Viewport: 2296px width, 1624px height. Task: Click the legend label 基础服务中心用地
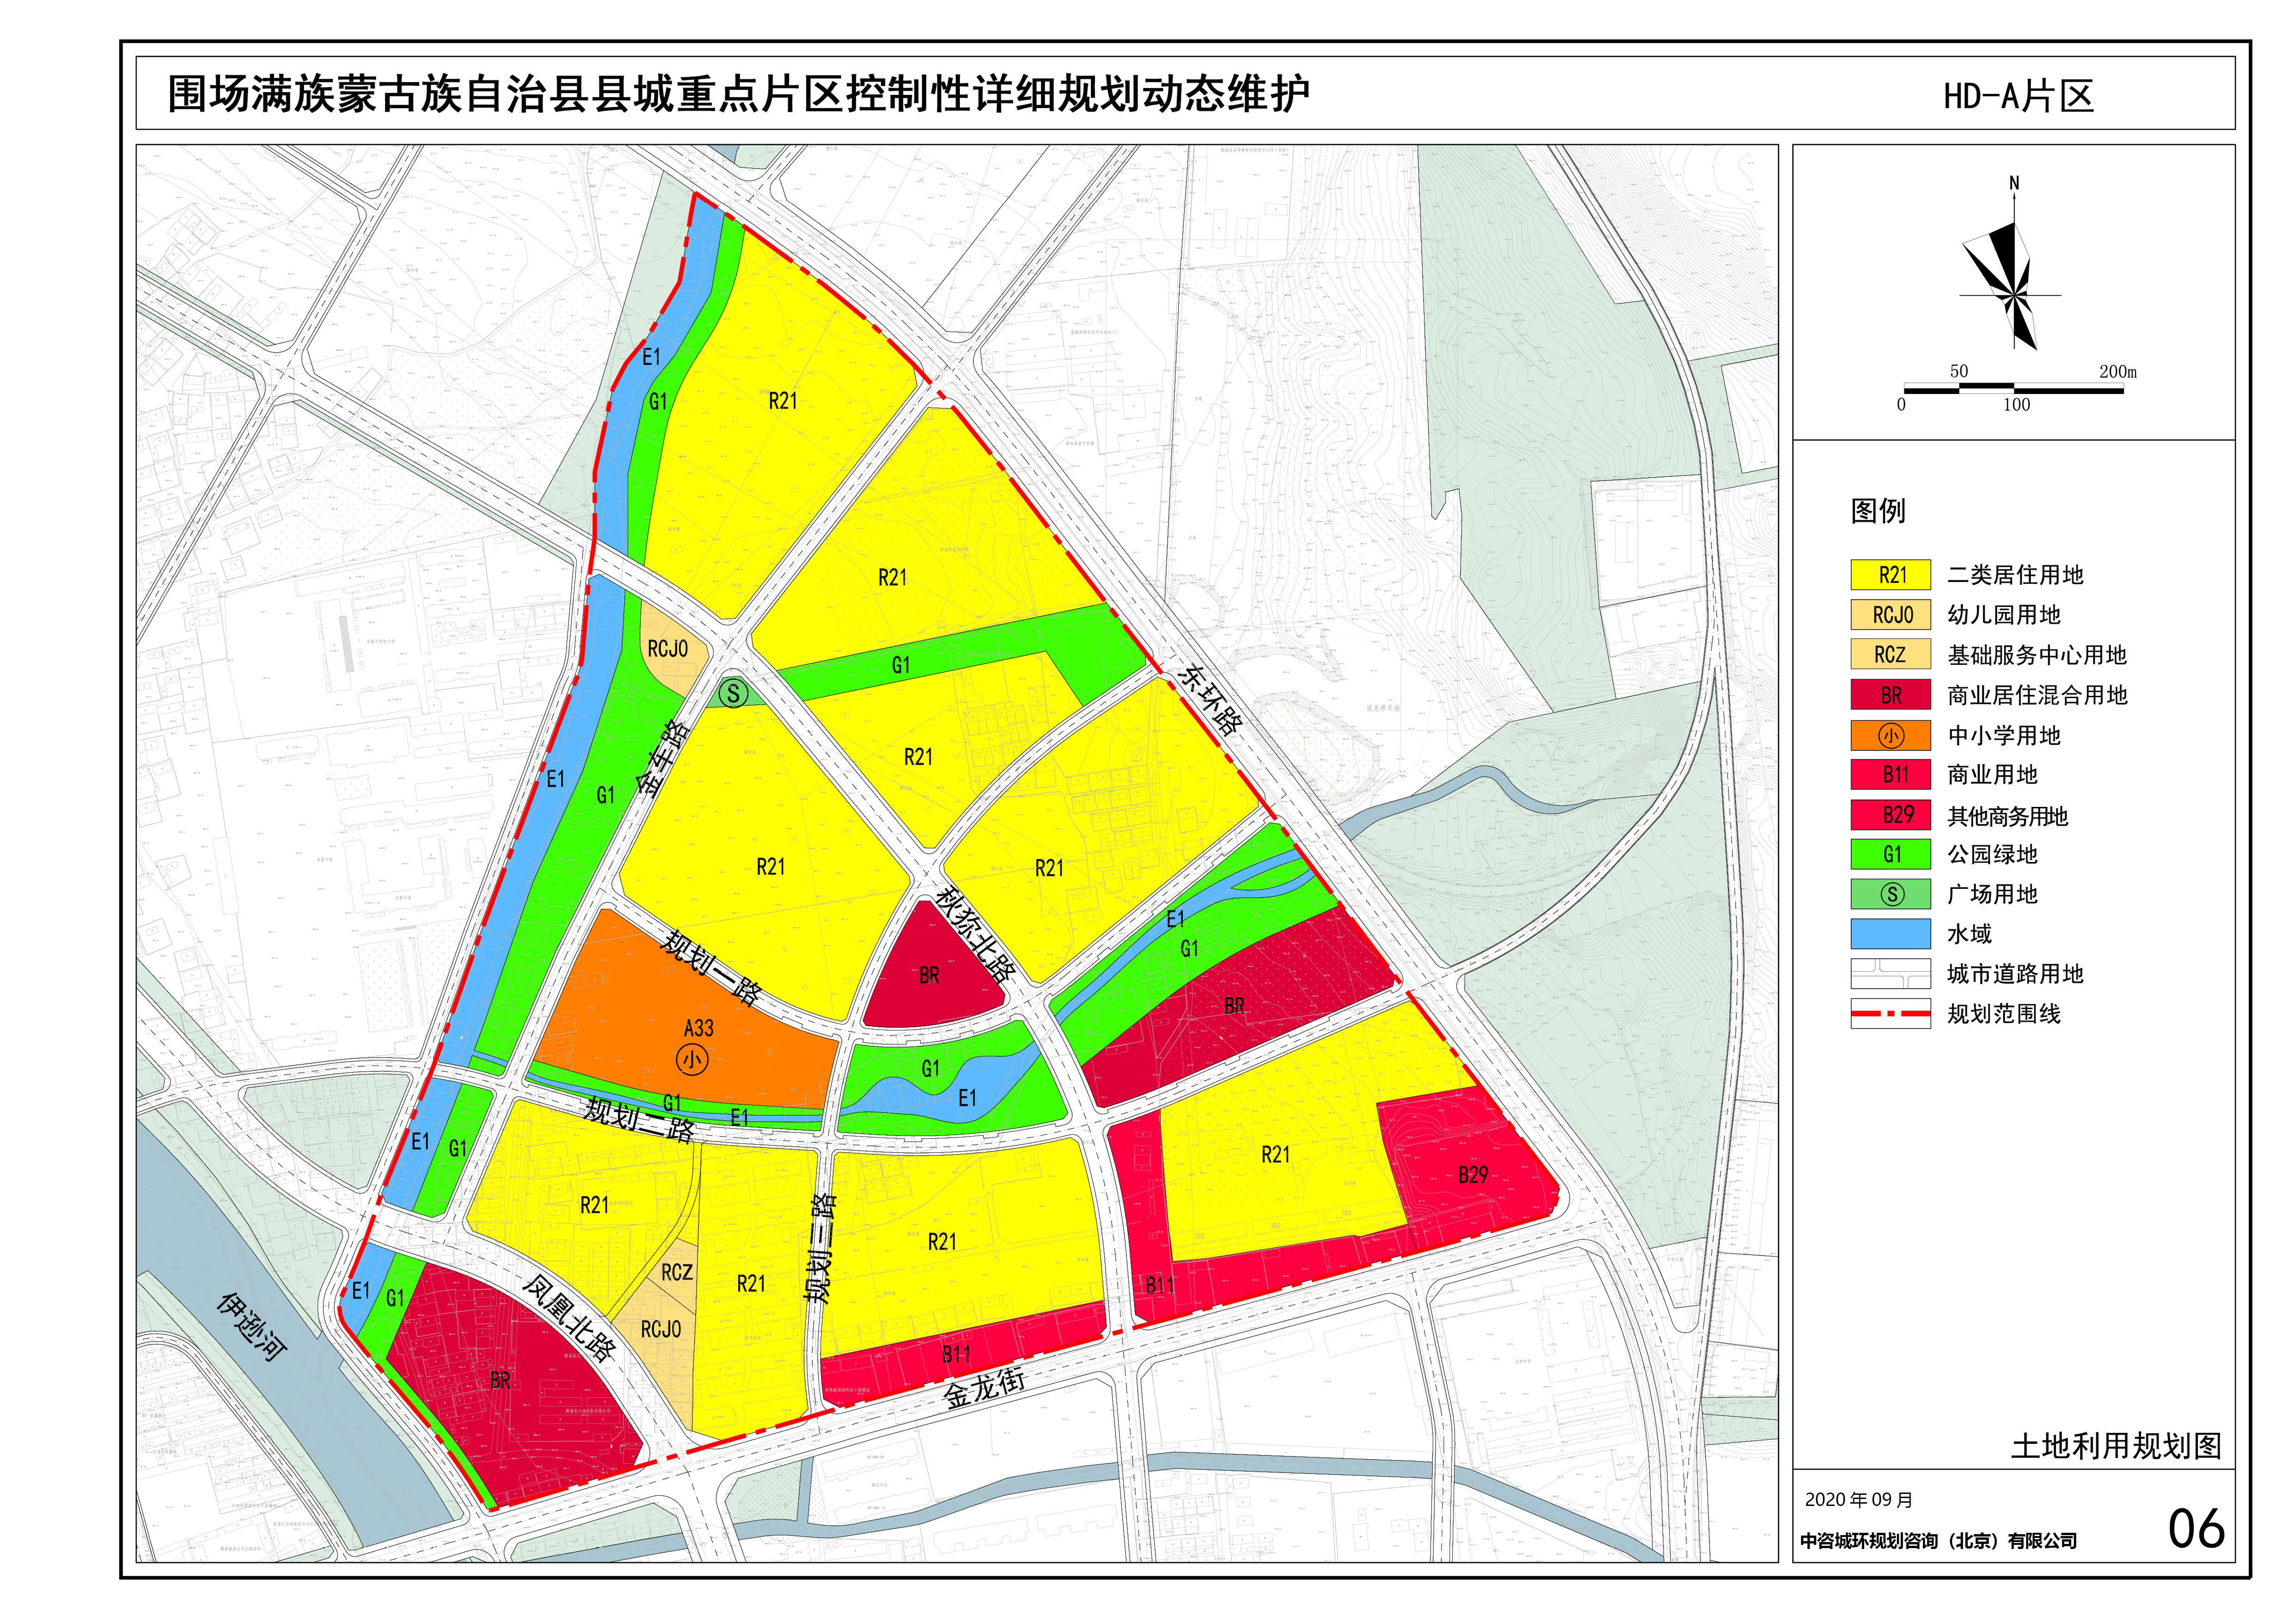[2037, 655]
